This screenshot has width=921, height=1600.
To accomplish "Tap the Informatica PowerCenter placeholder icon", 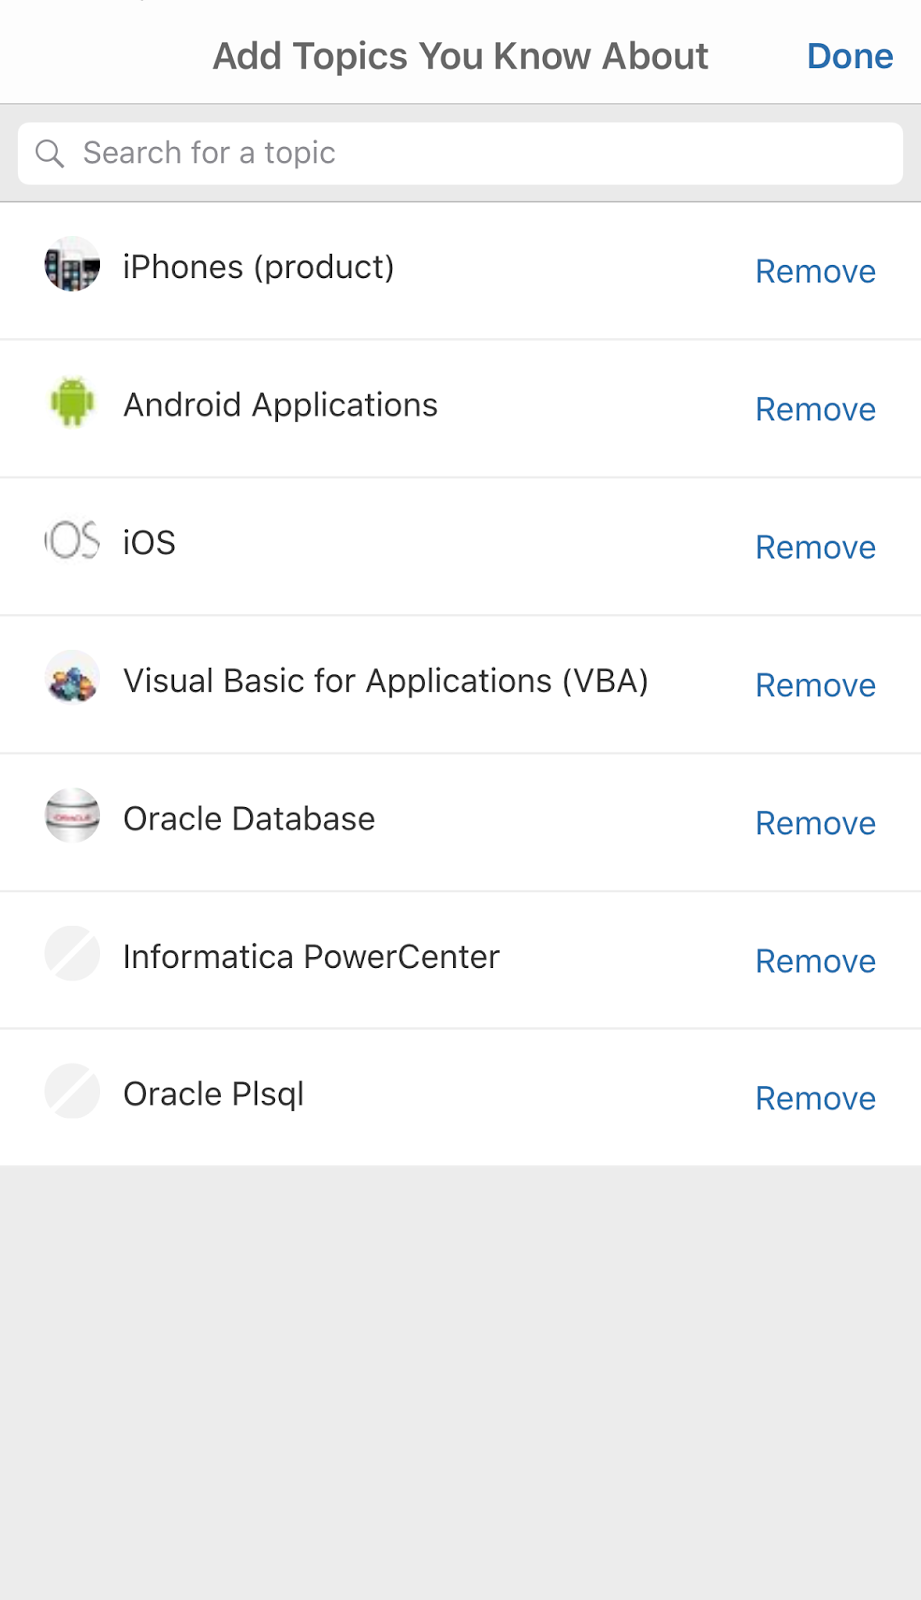I will [x=72, y=954].
